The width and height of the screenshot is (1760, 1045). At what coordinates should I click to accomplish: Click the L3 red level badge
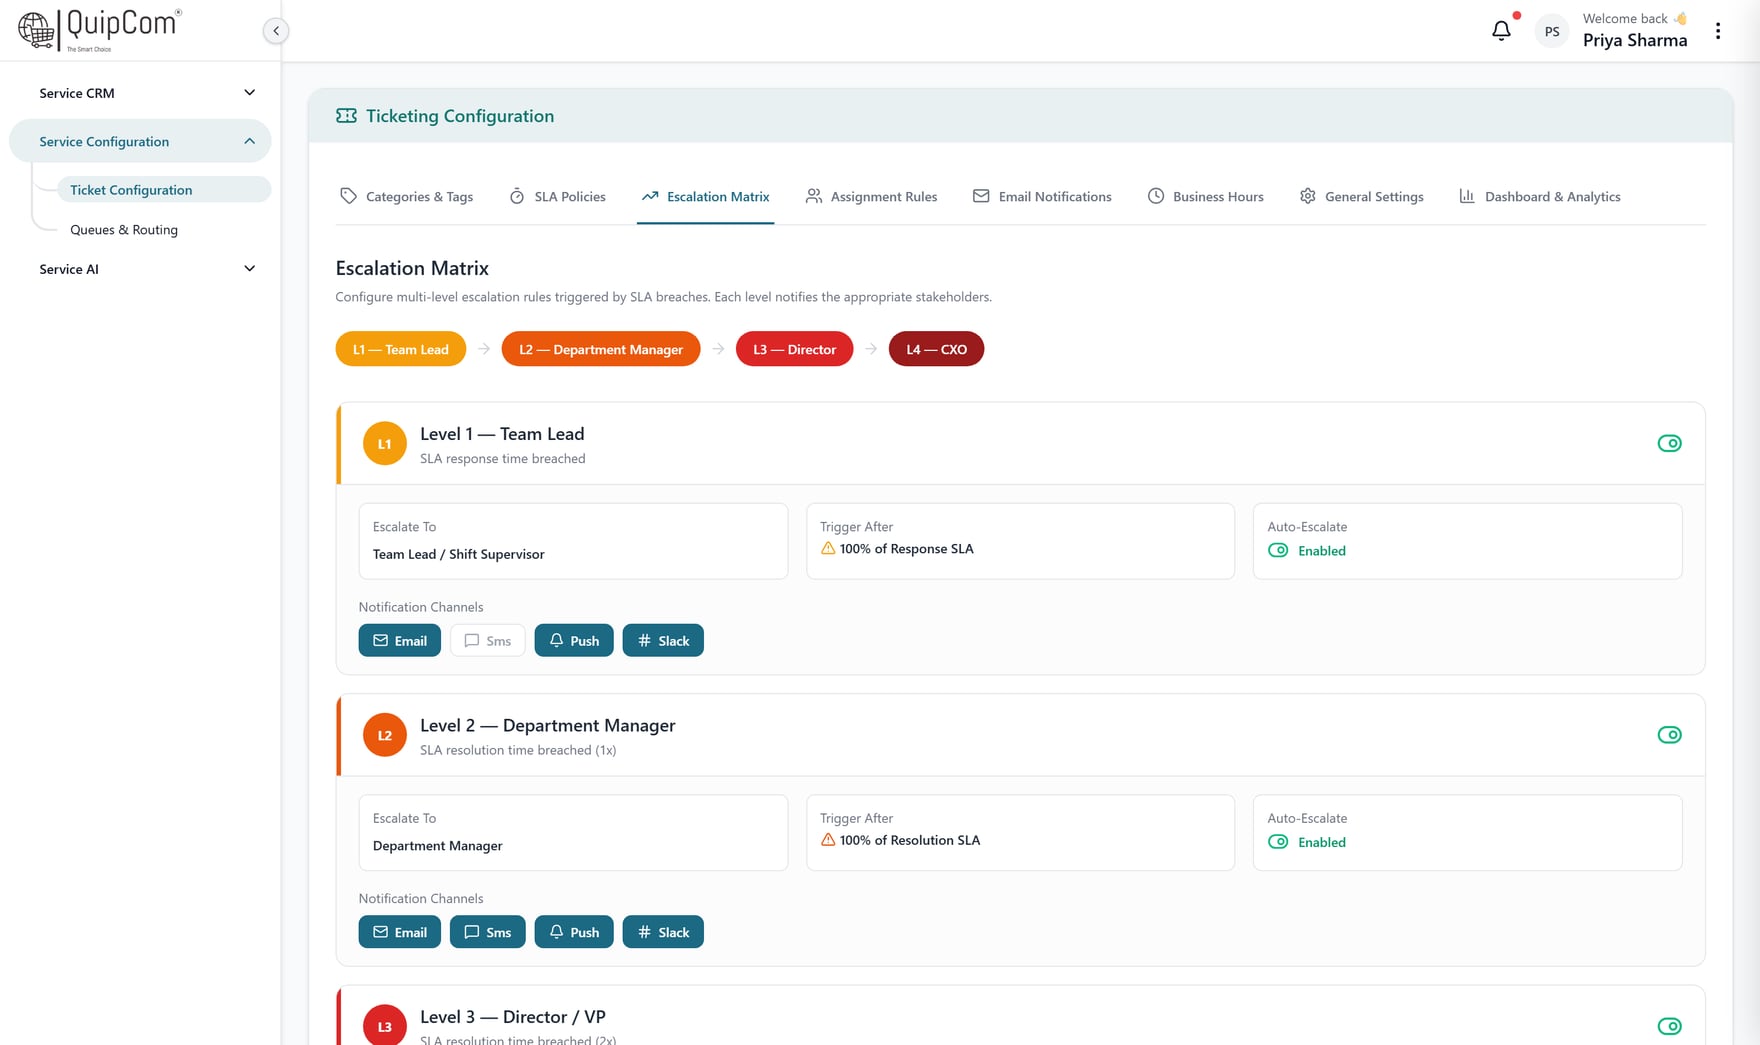tap(385, 1025)
